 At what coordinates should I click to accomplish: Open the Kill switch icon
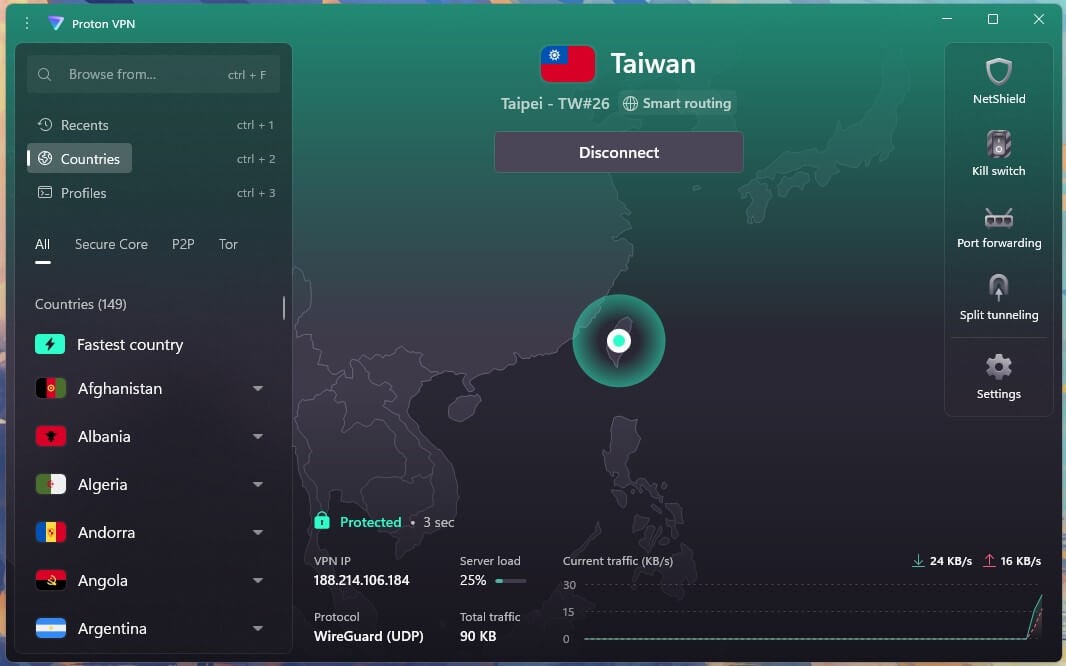[x=999, y=144]
